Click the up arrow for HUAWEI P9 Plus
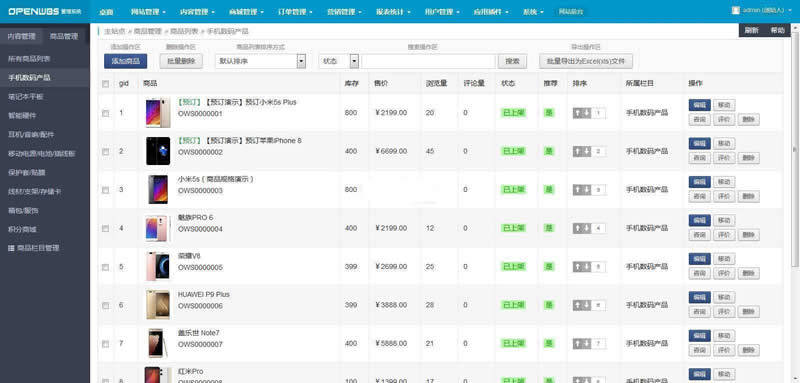The width and height of the screenshot is (800, 383). point(577,305)
